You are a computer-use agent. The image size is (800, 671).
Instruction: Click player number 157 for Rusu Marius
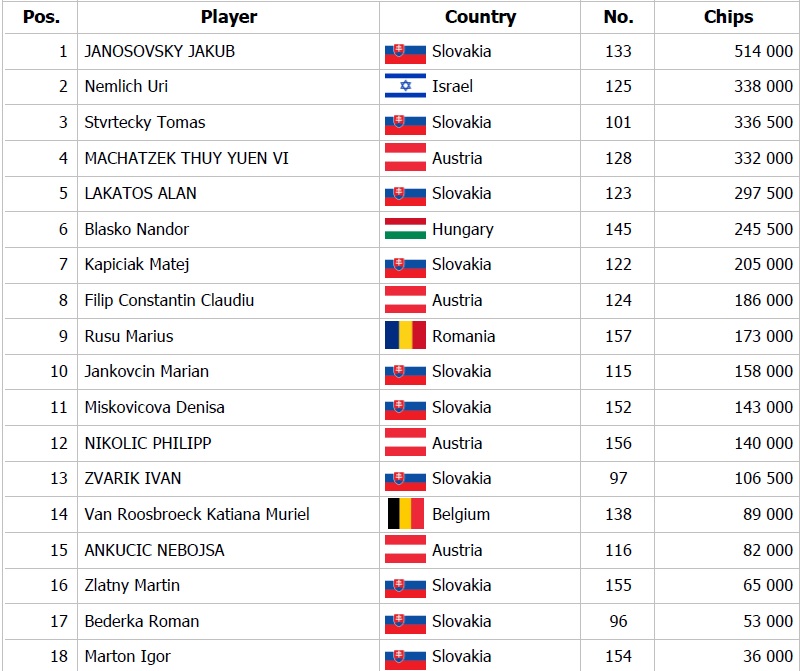618,336
